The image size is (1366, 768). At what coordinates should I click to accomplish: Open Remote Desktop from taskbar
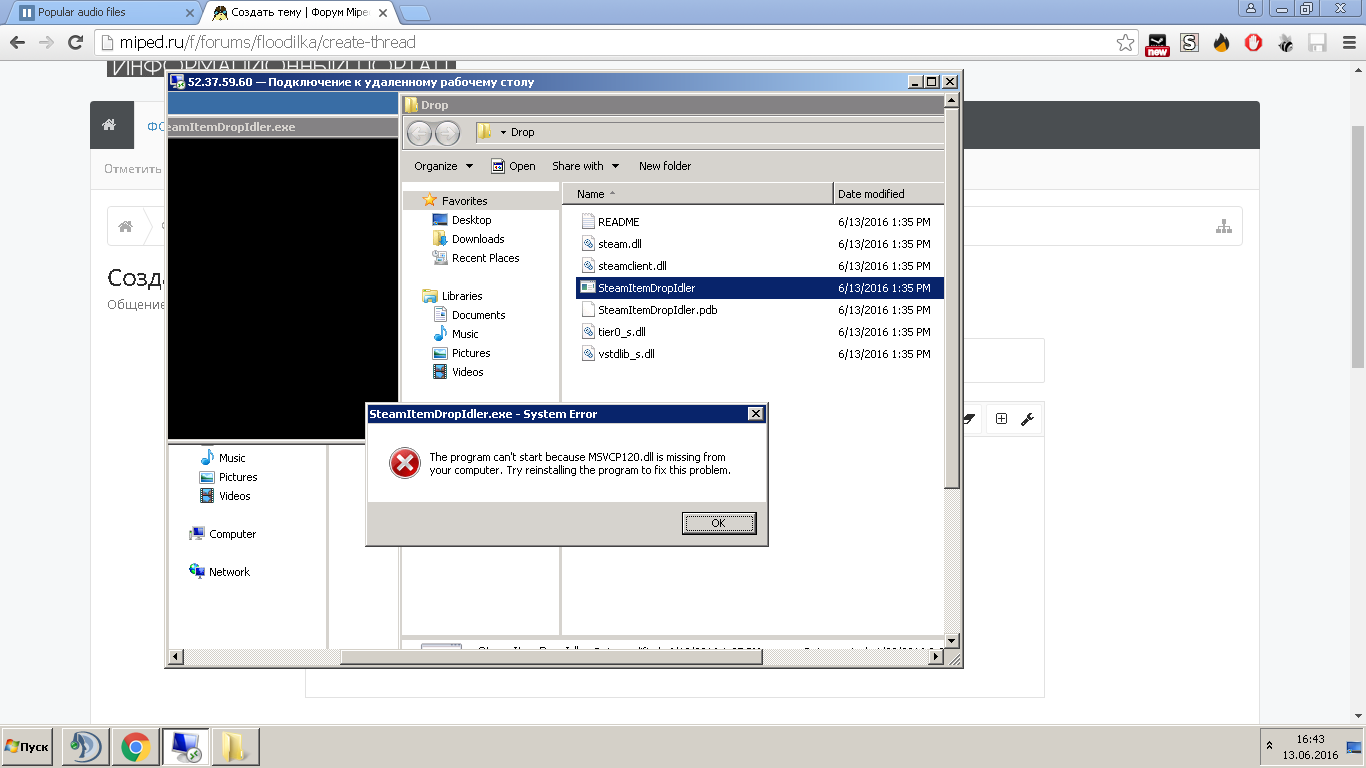[186, 746]
